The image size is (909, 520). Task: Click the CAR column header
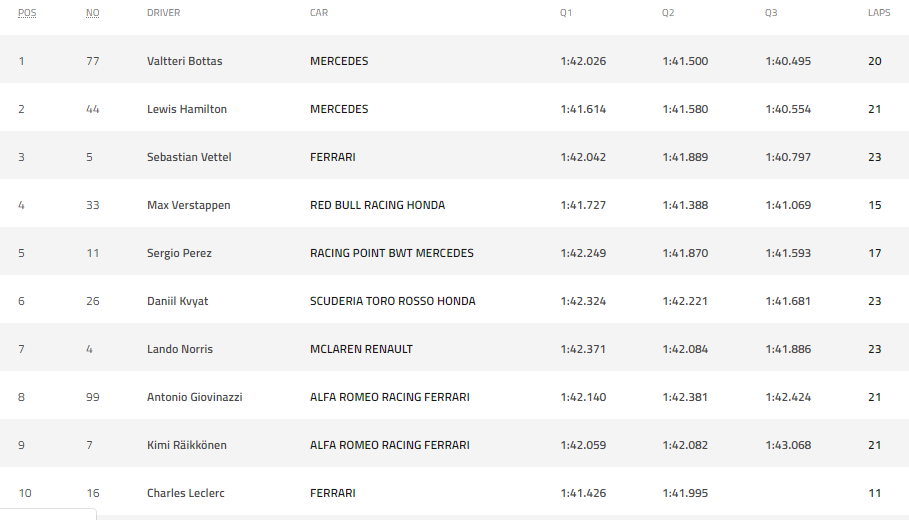[319, 13]
